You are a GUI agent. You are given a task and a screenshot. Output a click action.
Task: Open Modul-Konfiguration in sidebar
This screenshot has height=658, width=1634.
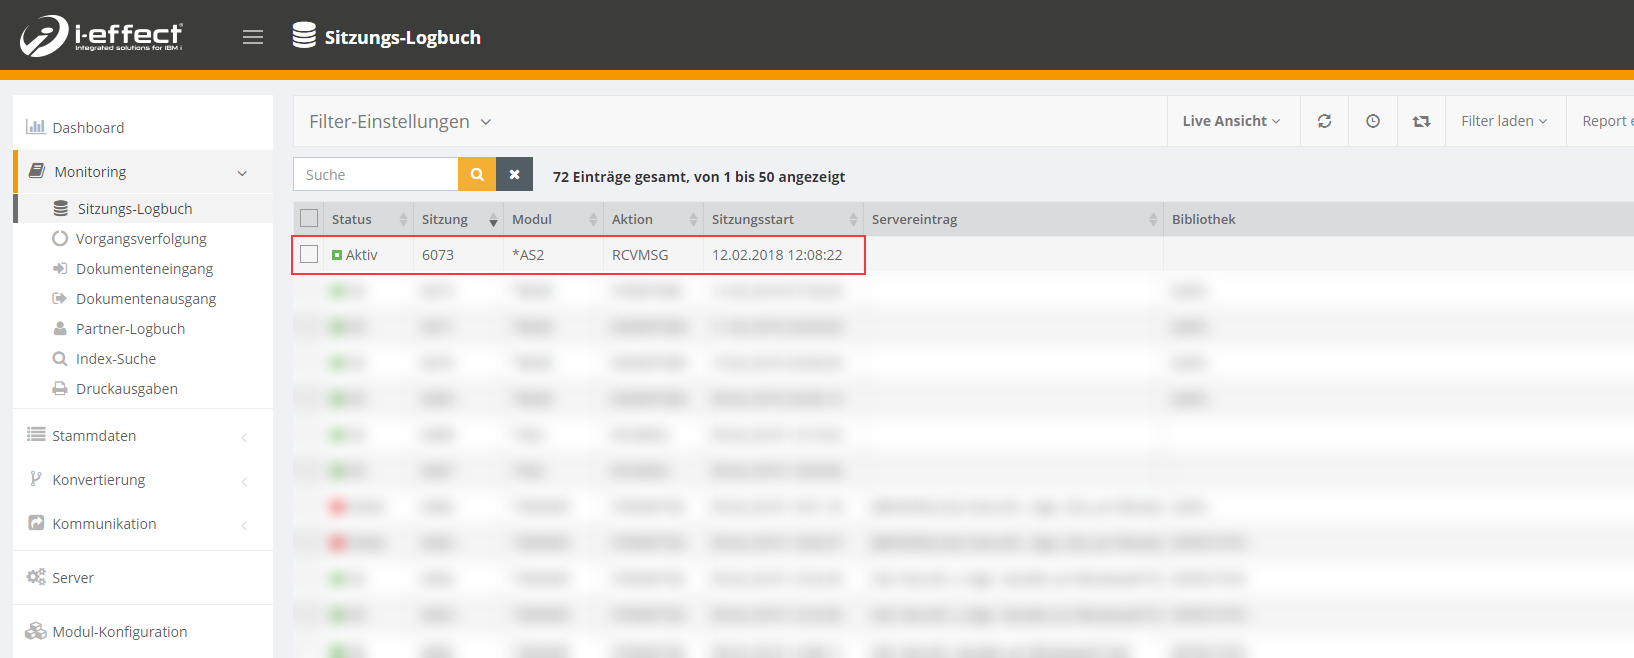click(119, 632)
